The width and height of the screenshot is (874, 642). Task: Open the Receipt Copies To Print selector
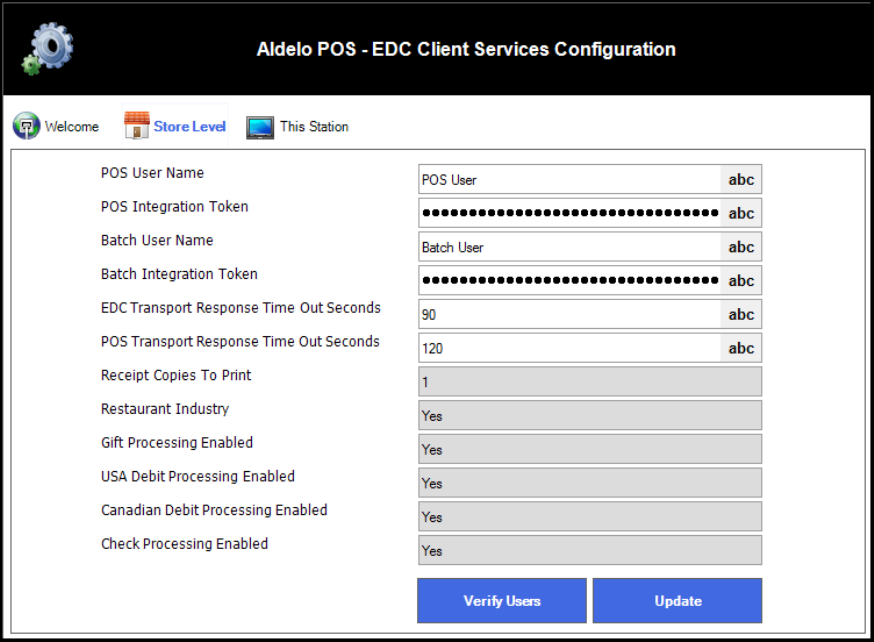(x=590, y=382)
